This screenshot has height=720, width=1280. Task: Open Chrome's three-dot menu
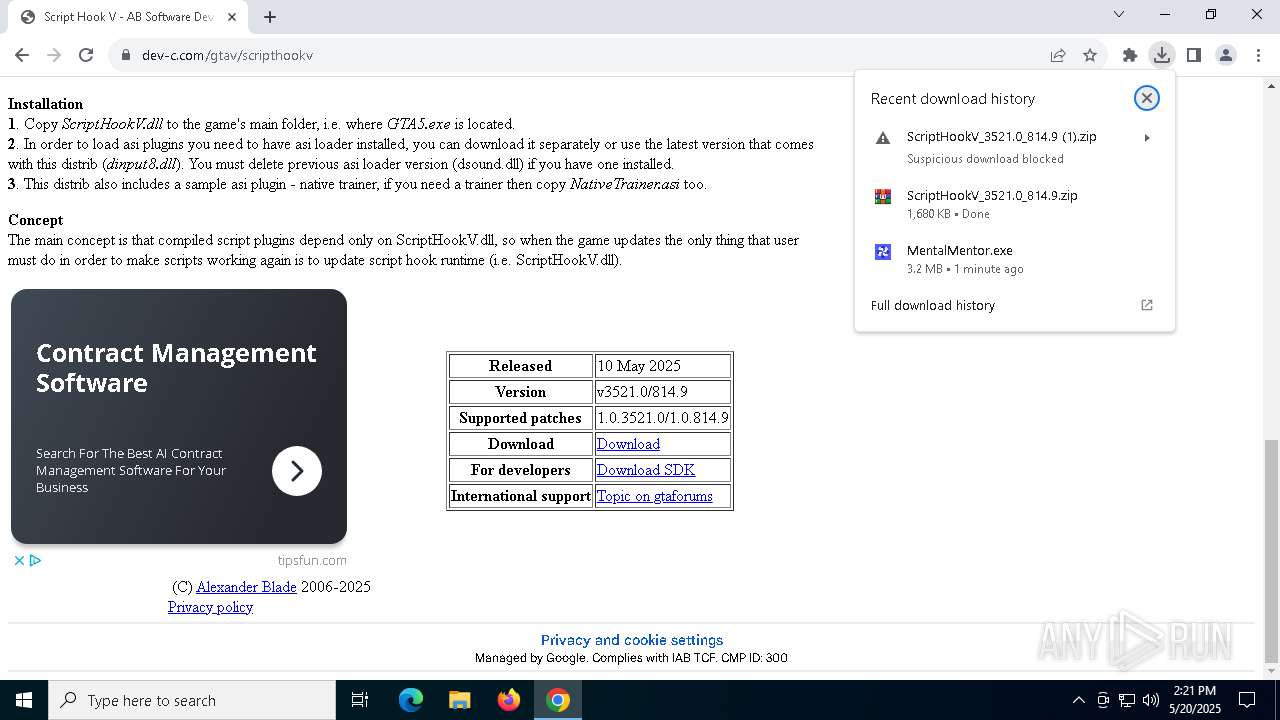[1258, 55]
